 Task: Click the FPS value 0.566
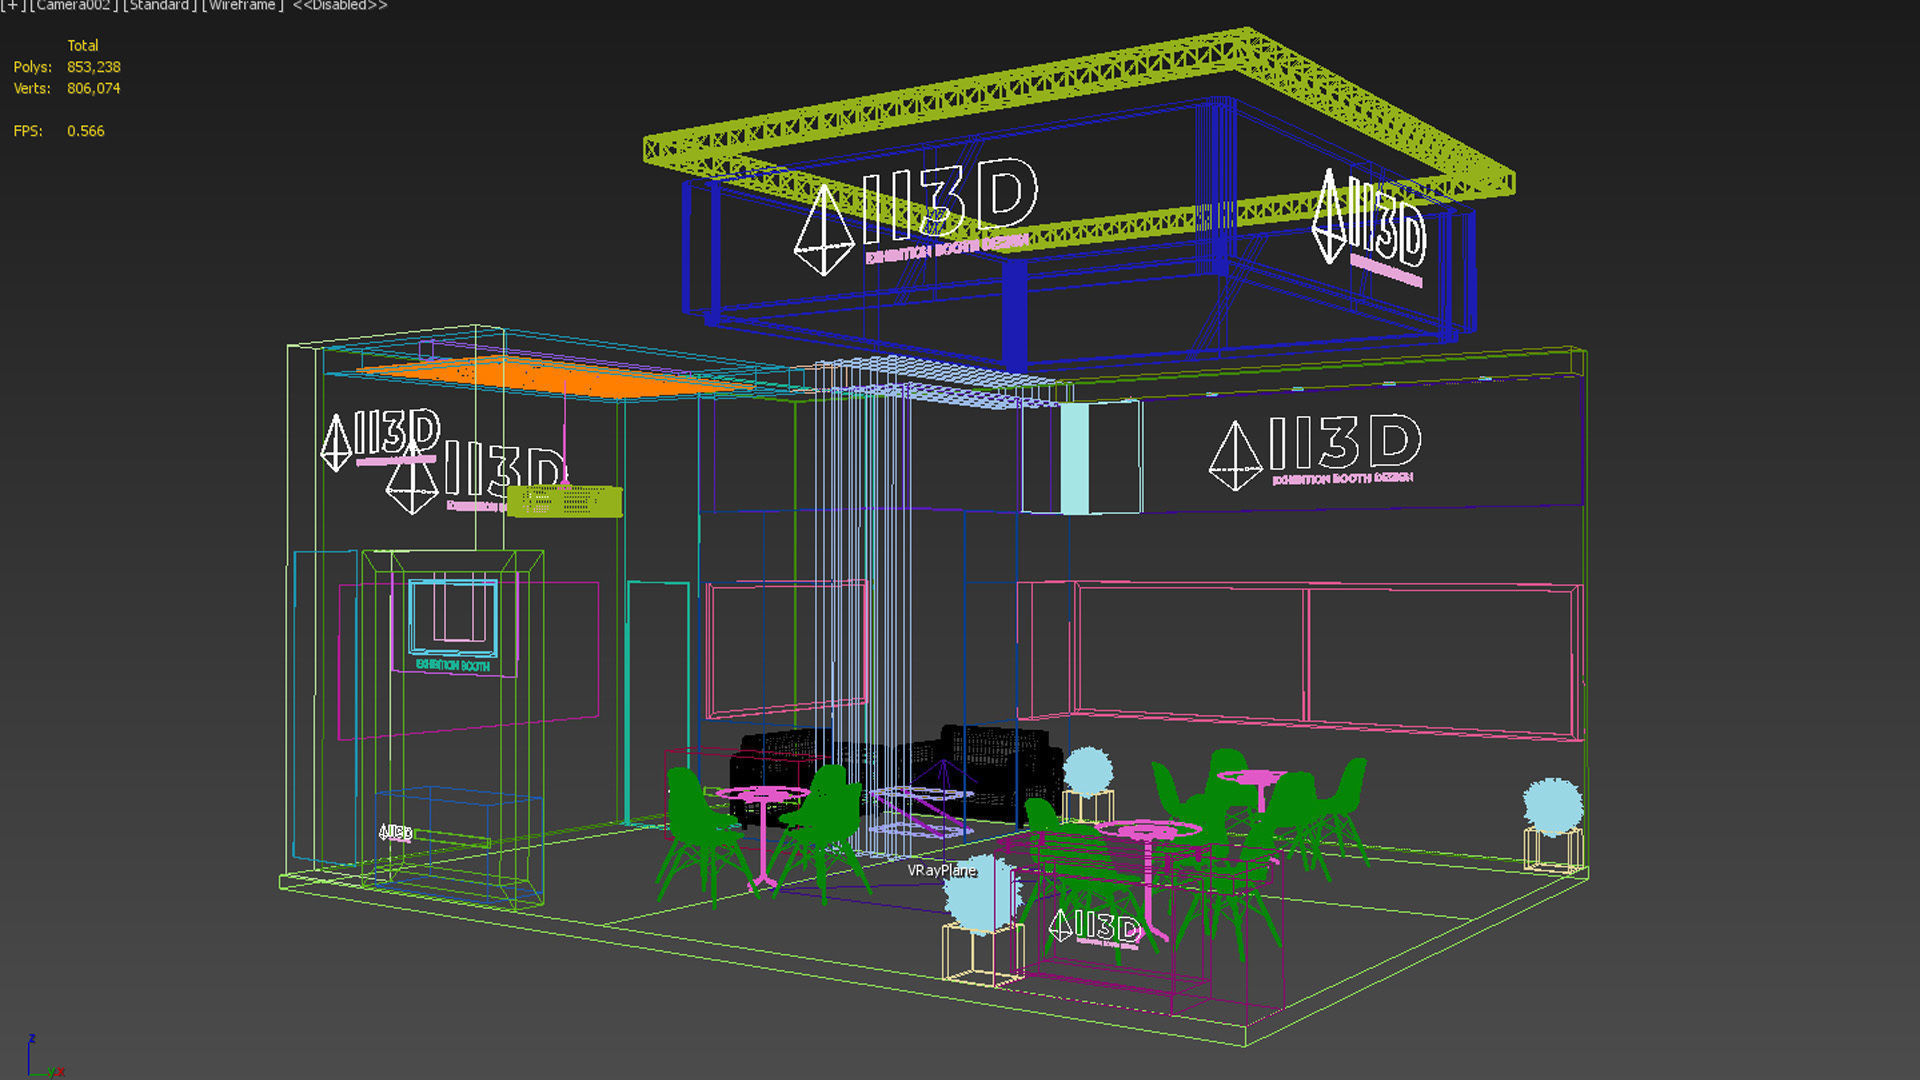point(86,131)
